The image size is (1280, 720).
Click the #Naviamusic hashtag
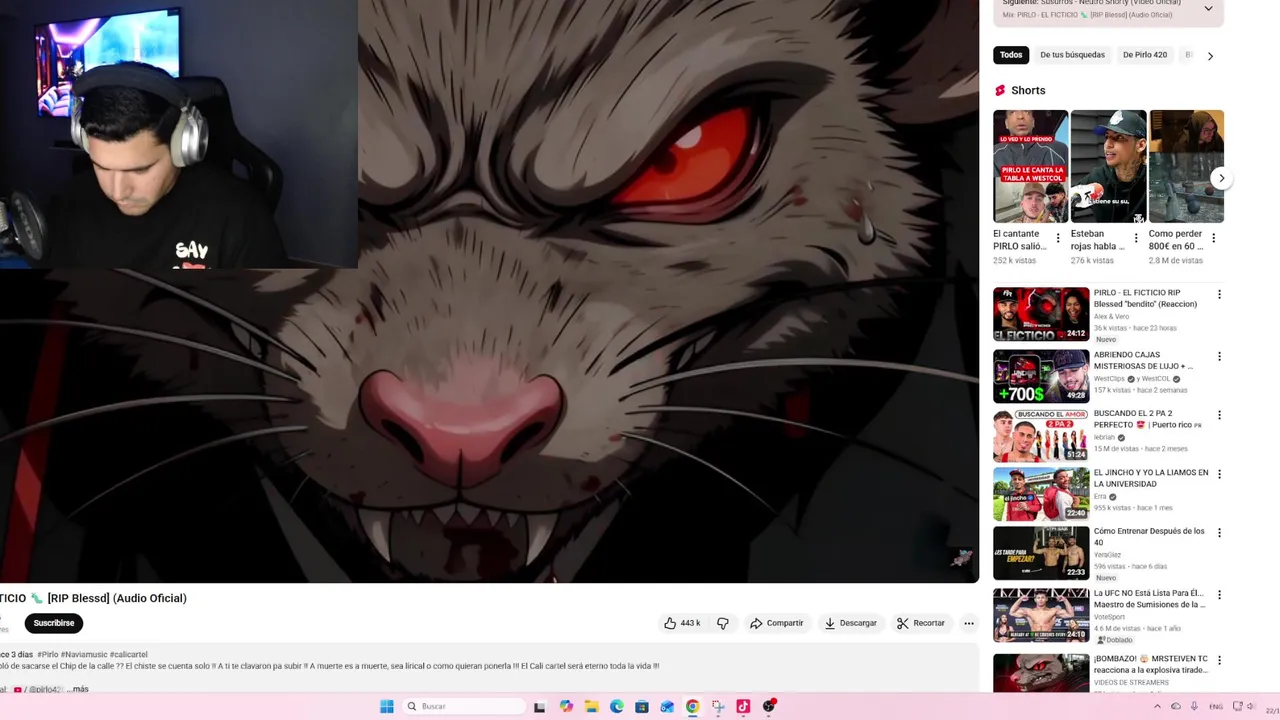83,654
